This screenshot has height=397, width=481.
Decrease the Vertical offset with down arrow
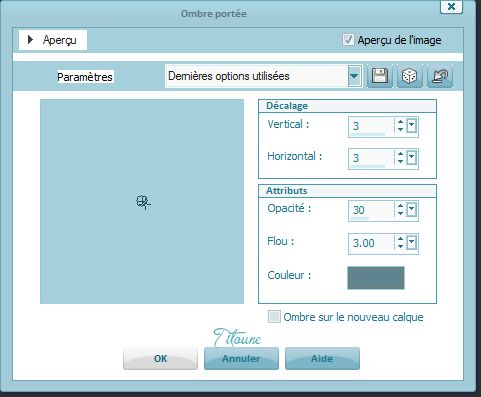point(400,129)
